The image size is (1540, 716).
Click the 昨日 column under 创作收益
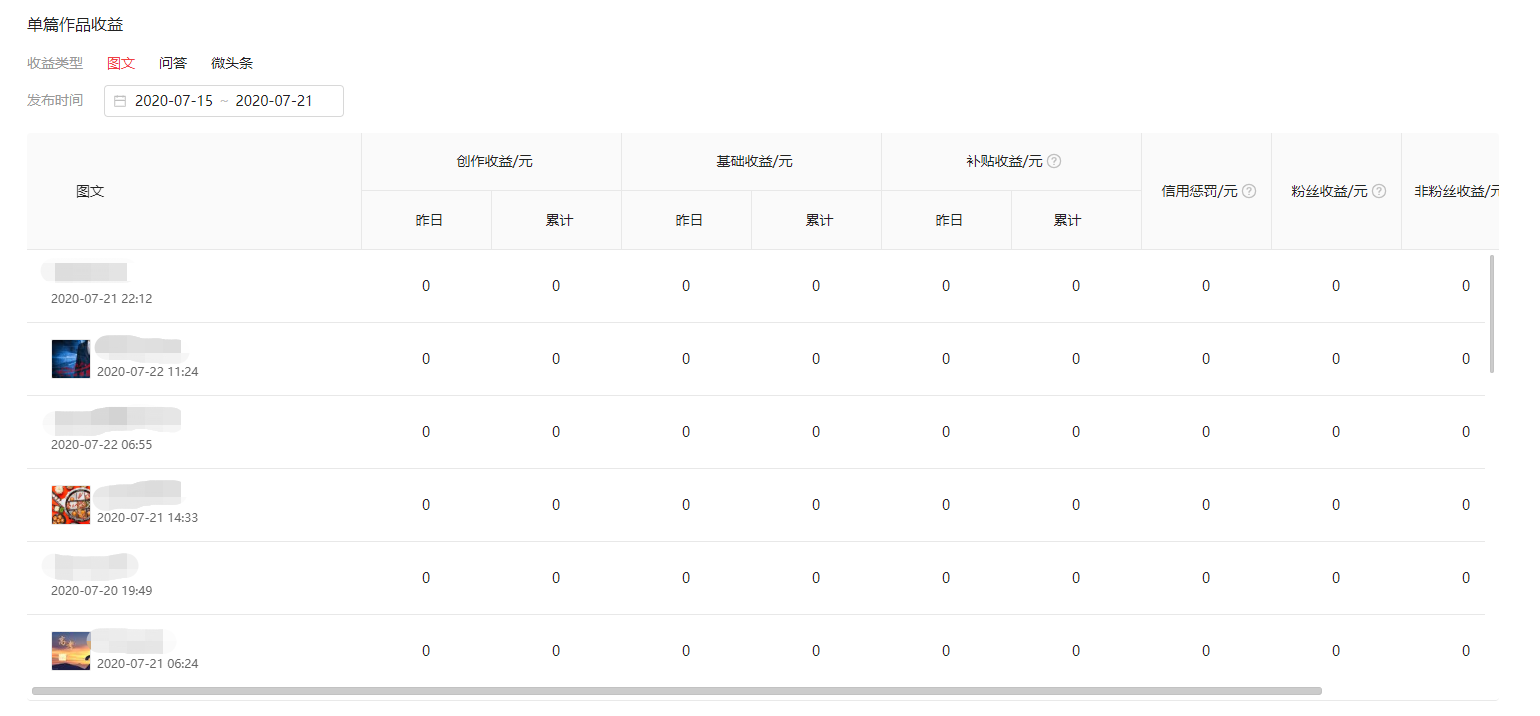[x=426, y=219]
